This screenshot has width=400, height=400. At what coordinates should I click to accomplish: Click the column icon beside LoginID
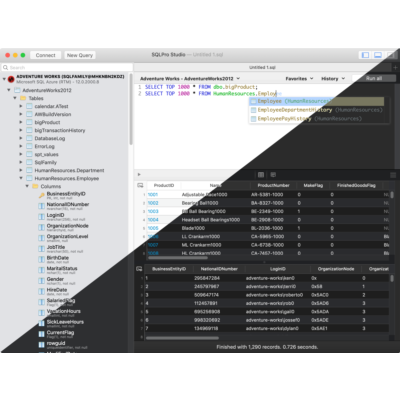[x=41, y=217]
